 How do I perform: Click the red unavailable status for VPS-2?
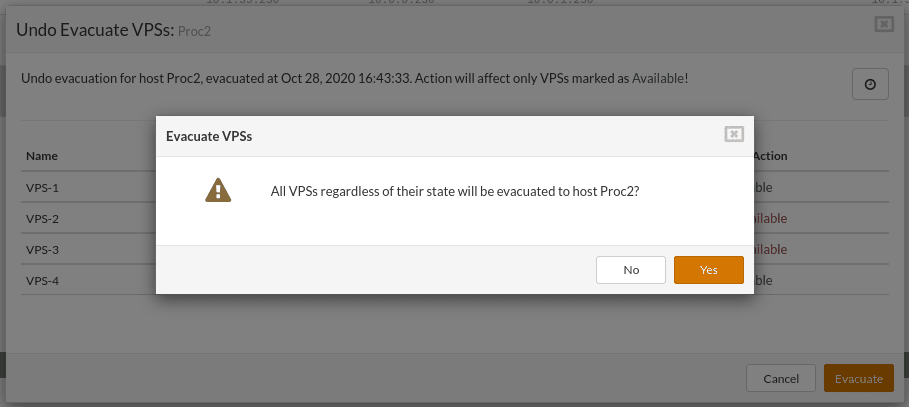tap(770, 219)
